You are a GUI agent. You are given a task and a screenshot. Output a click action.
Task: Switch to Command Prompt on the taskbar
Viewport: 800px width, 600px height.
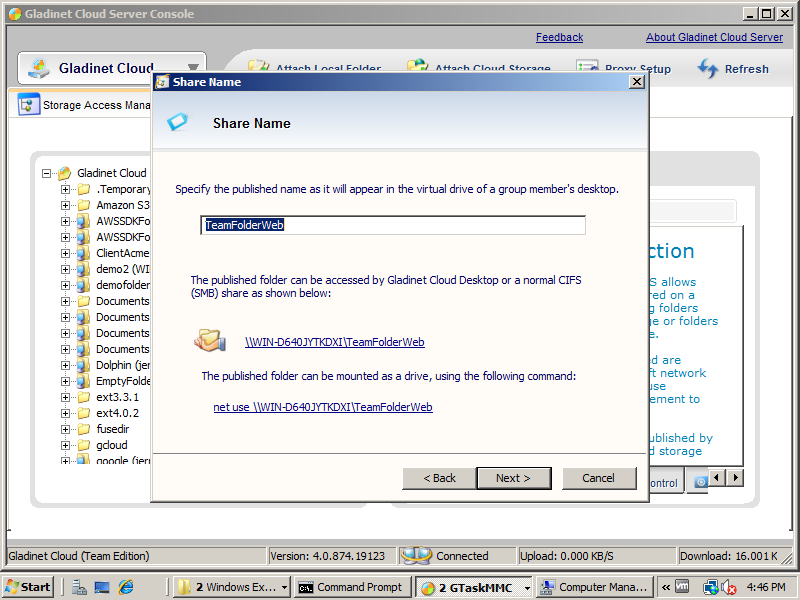coord(352,587)
